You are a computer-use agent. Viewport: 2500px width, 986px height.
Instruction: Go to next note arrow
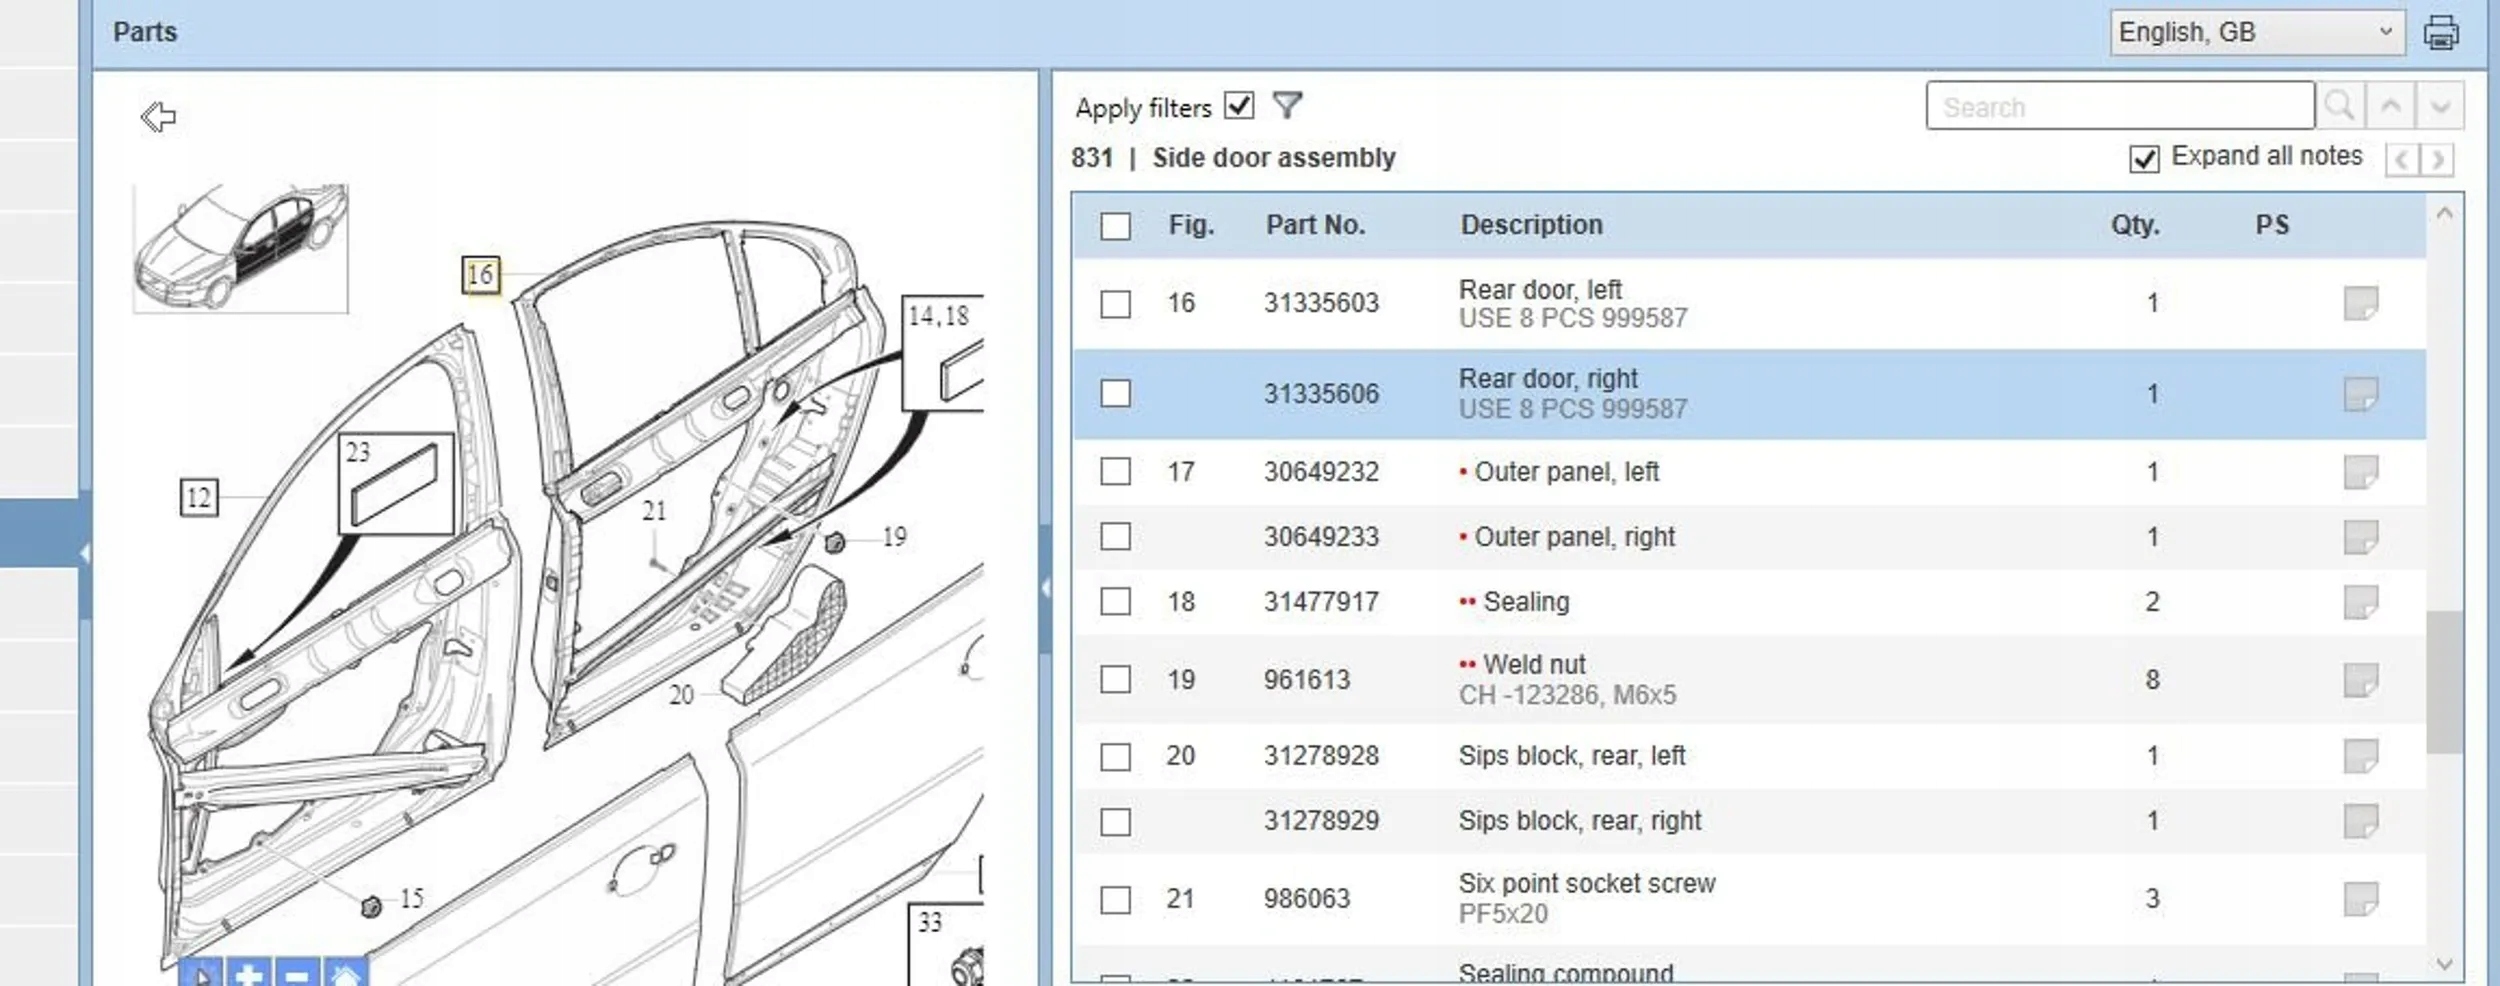click(2437, 159)
